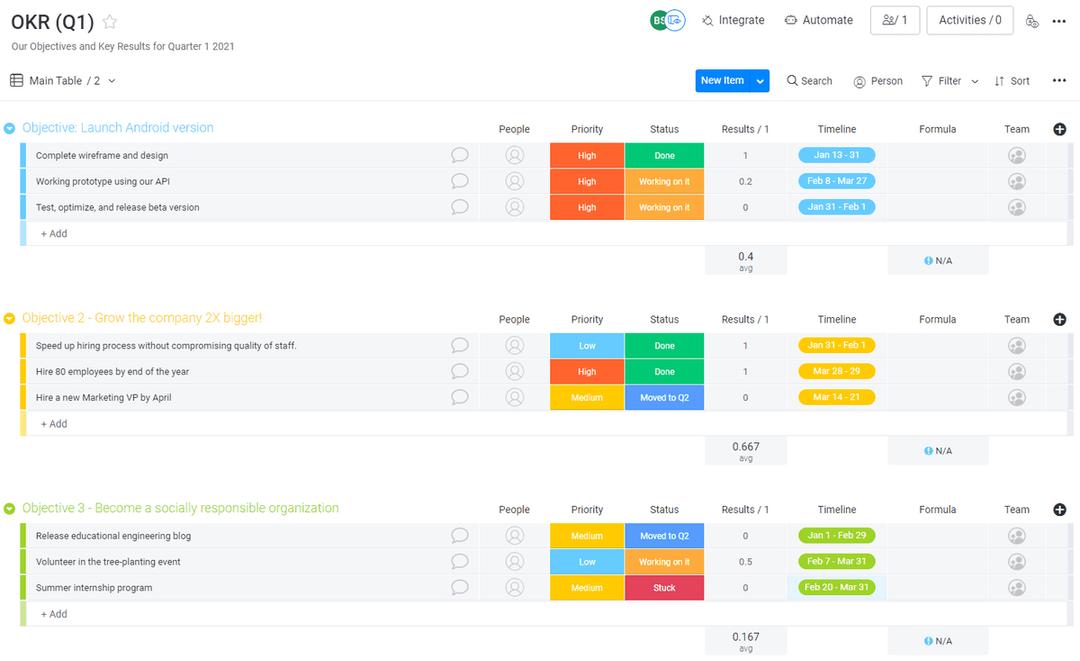Star the OKR (Q1) board as favorite
This screenshot has width=1080, height=661.
[108, 20]
